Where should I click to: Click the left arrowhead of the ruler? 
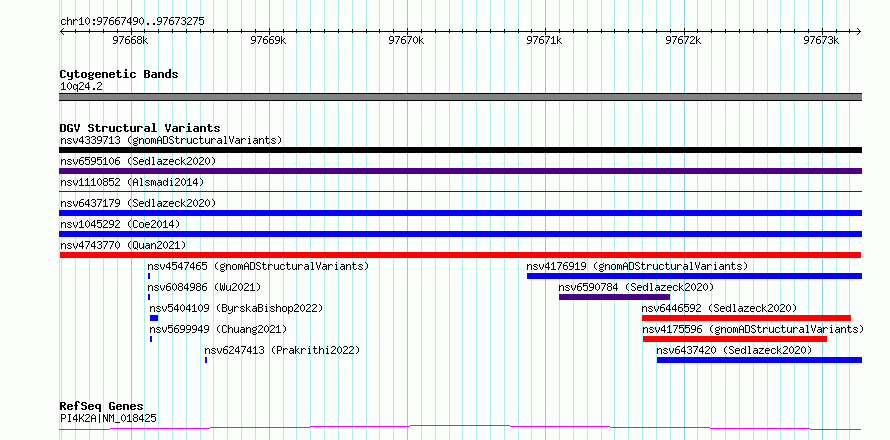62,32
